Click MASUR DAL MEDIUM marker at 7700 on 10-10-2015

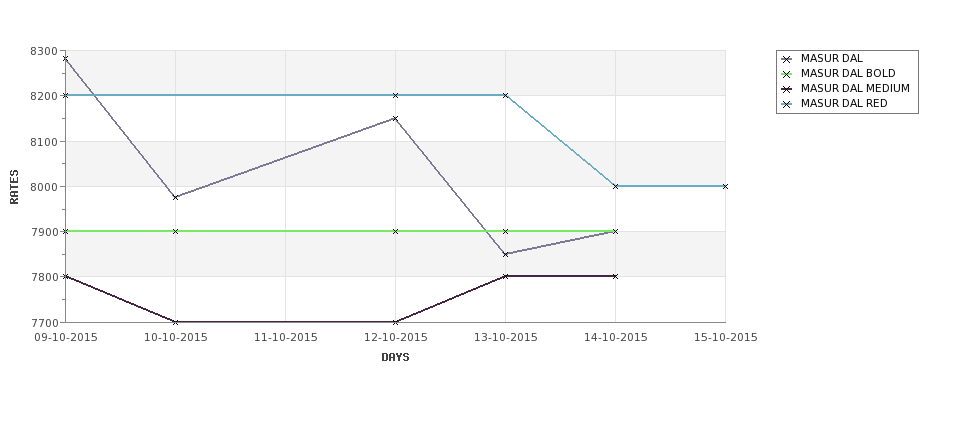point(175,322)
